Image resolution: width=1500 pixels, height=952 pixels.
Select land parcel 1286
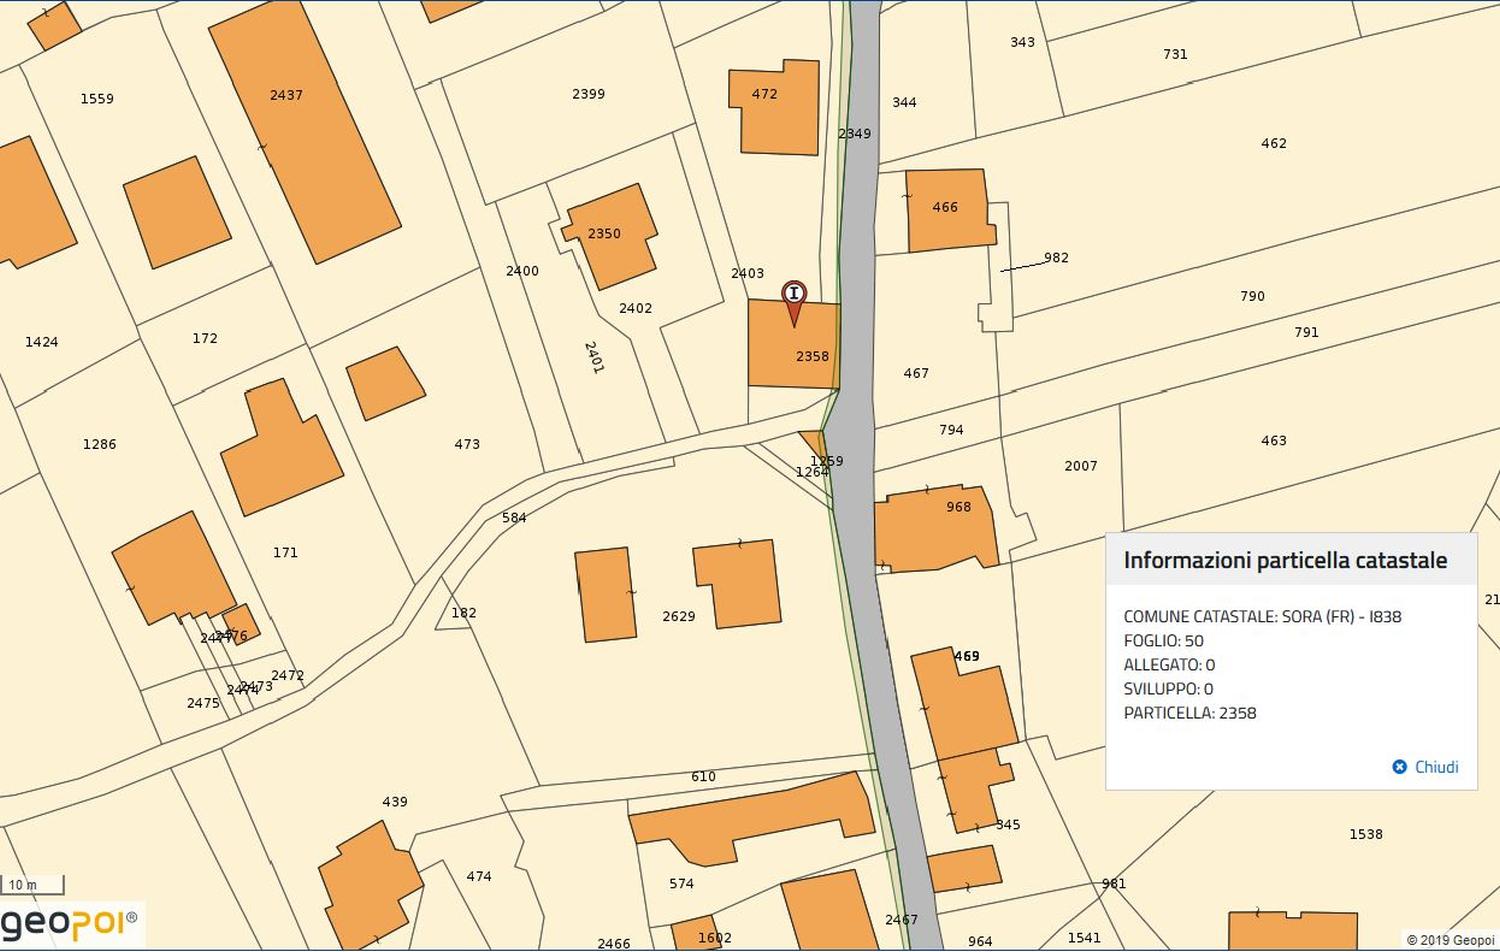tap(99, 444)
